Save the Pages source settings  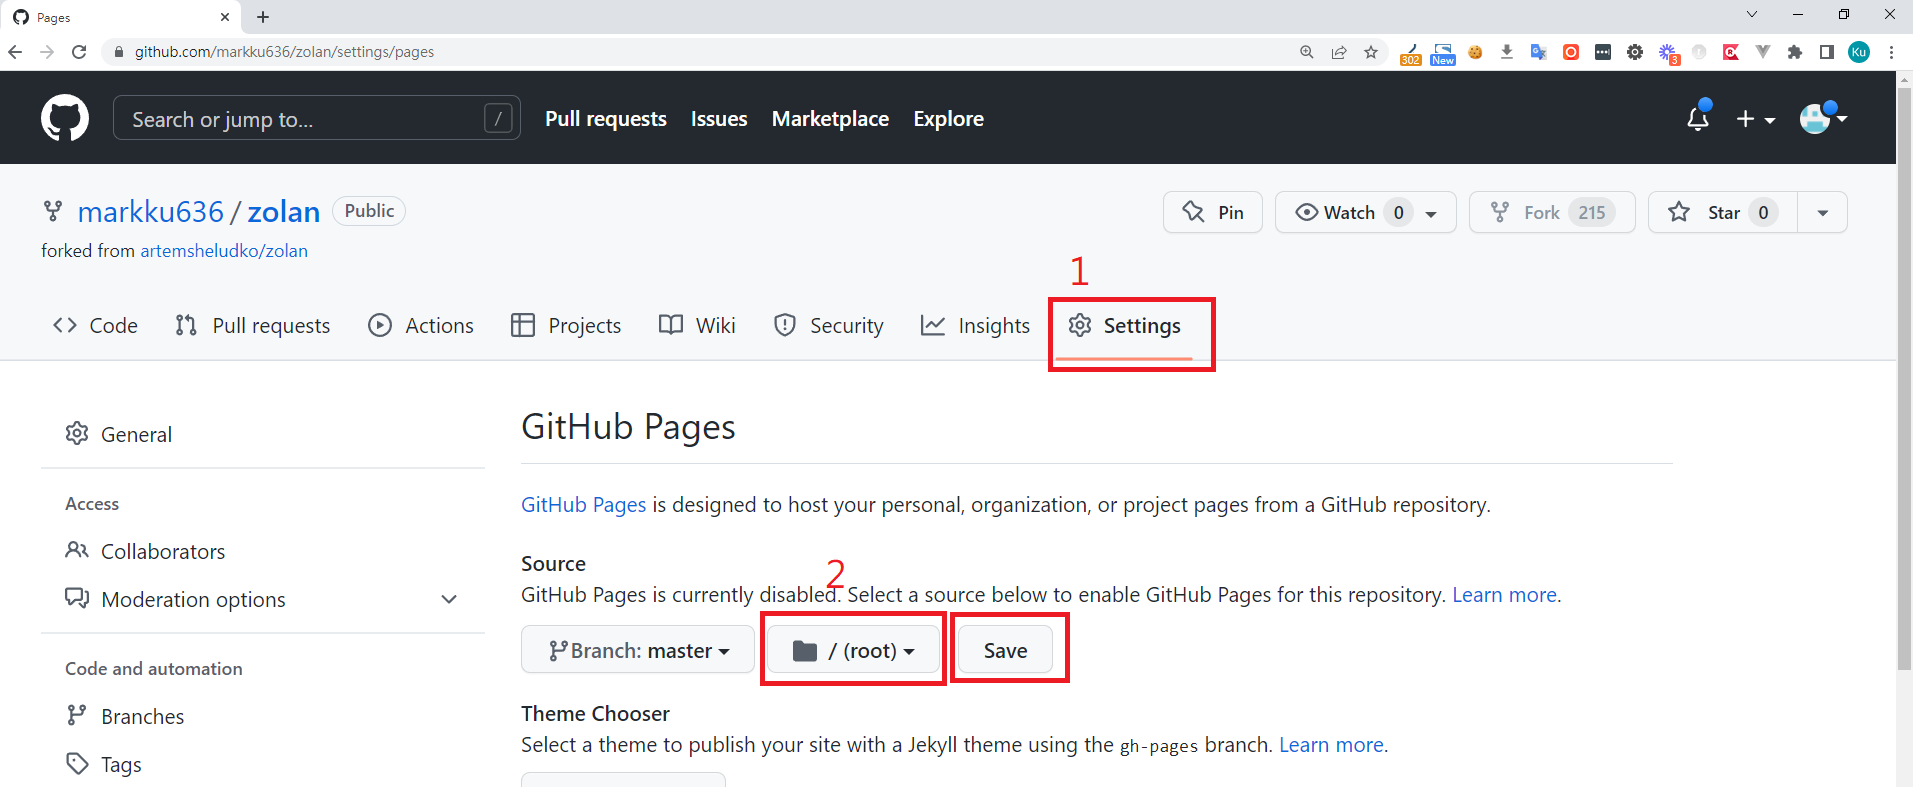(x=1005, y=651)
